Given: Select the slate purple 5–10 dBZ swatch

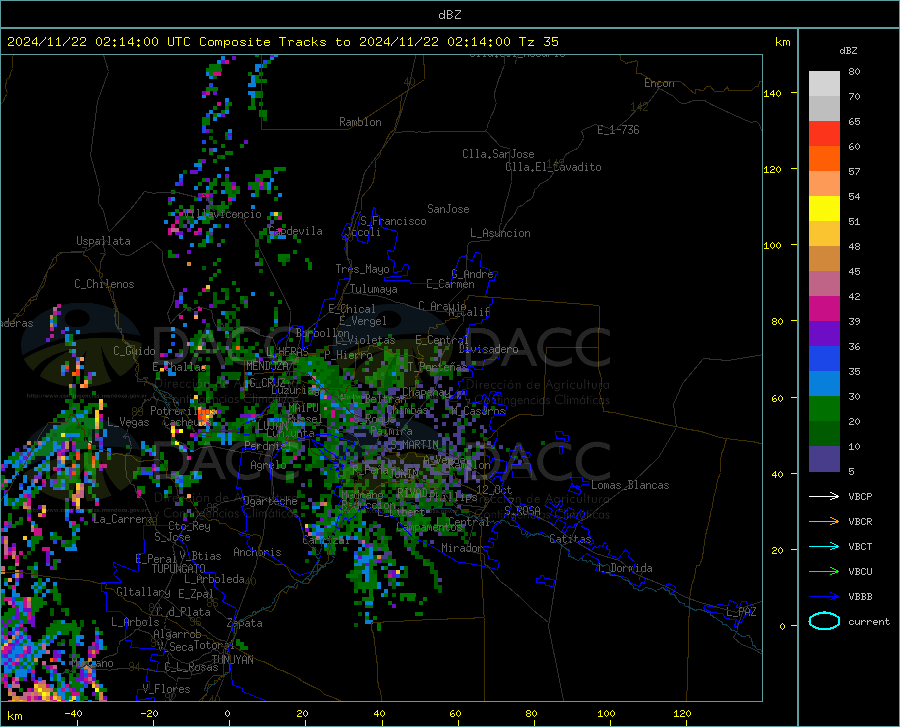Looking at the screenshot, I should pyautogui.click(x=824, y=459).
